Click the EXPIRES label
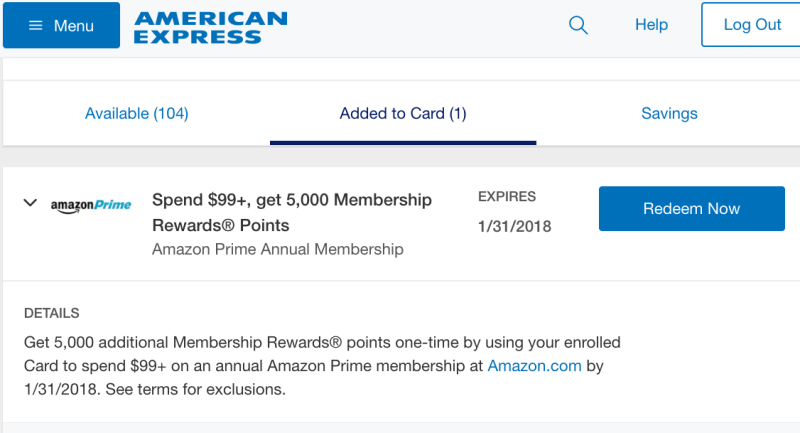Screen dimensions: 800x433 tap(507, 197)
